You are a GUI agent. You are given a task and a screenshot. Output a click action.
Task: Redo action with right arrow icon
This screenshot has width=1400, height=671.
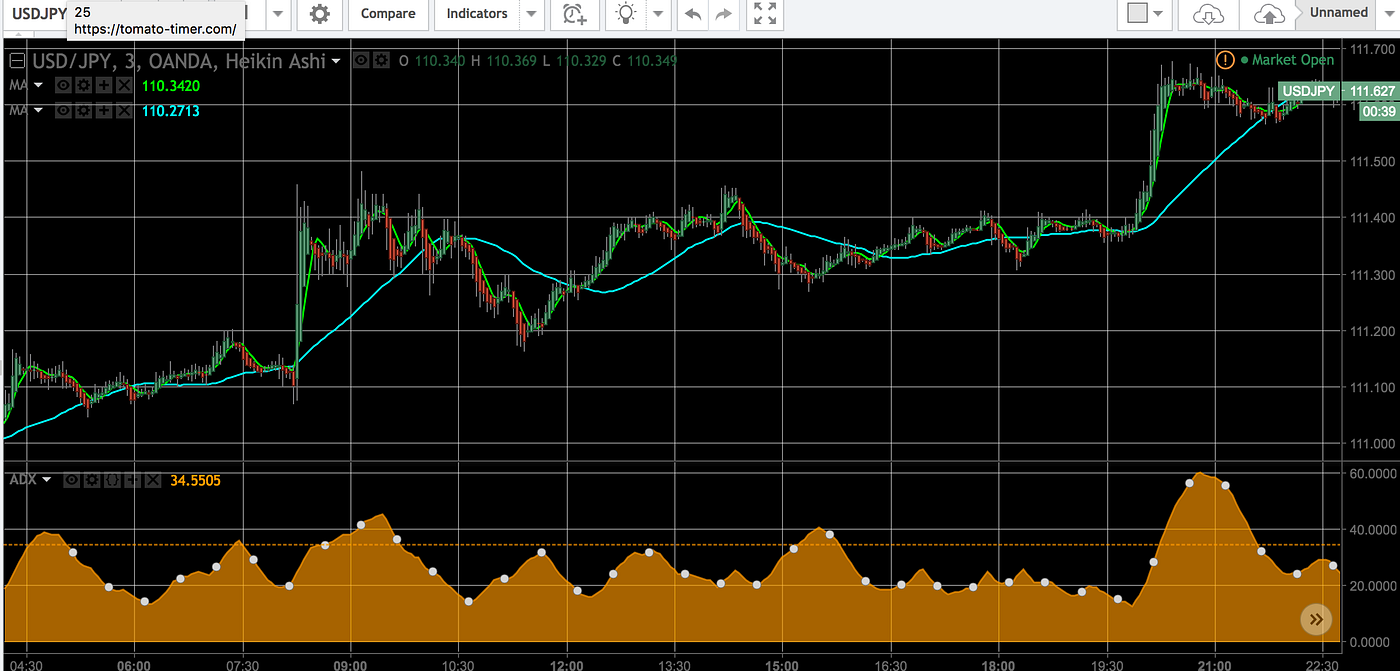coord(725,14)
